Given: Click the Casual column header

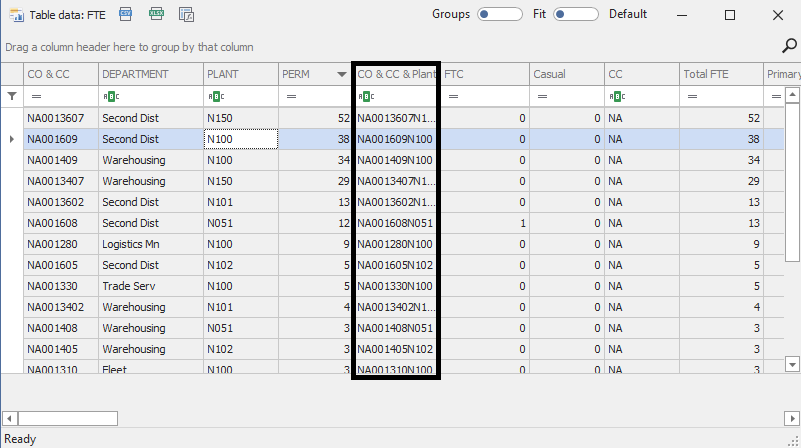Looking at the screenshot, I should 565,74.
